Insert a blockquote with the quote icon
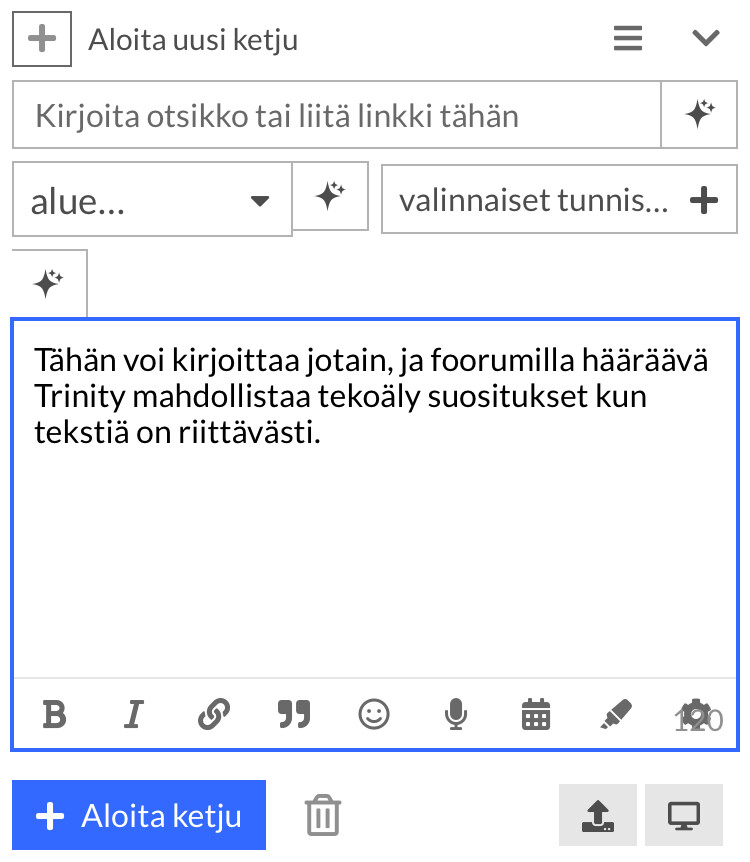750x862 pixels. 294,714
